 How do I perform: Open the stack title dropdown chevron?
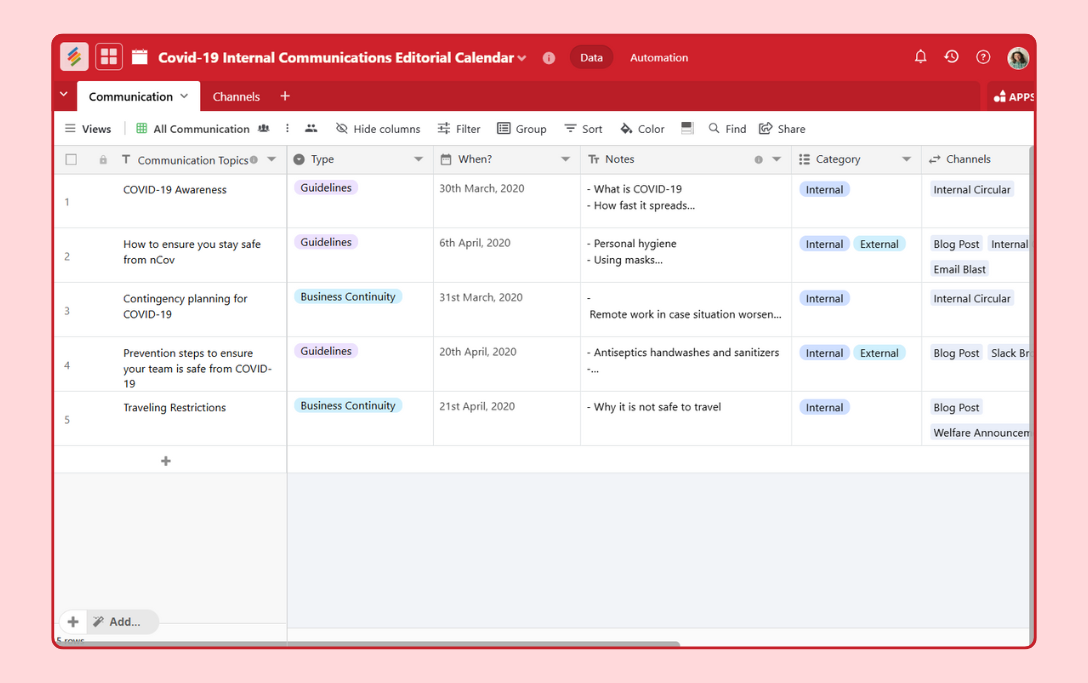522,58
